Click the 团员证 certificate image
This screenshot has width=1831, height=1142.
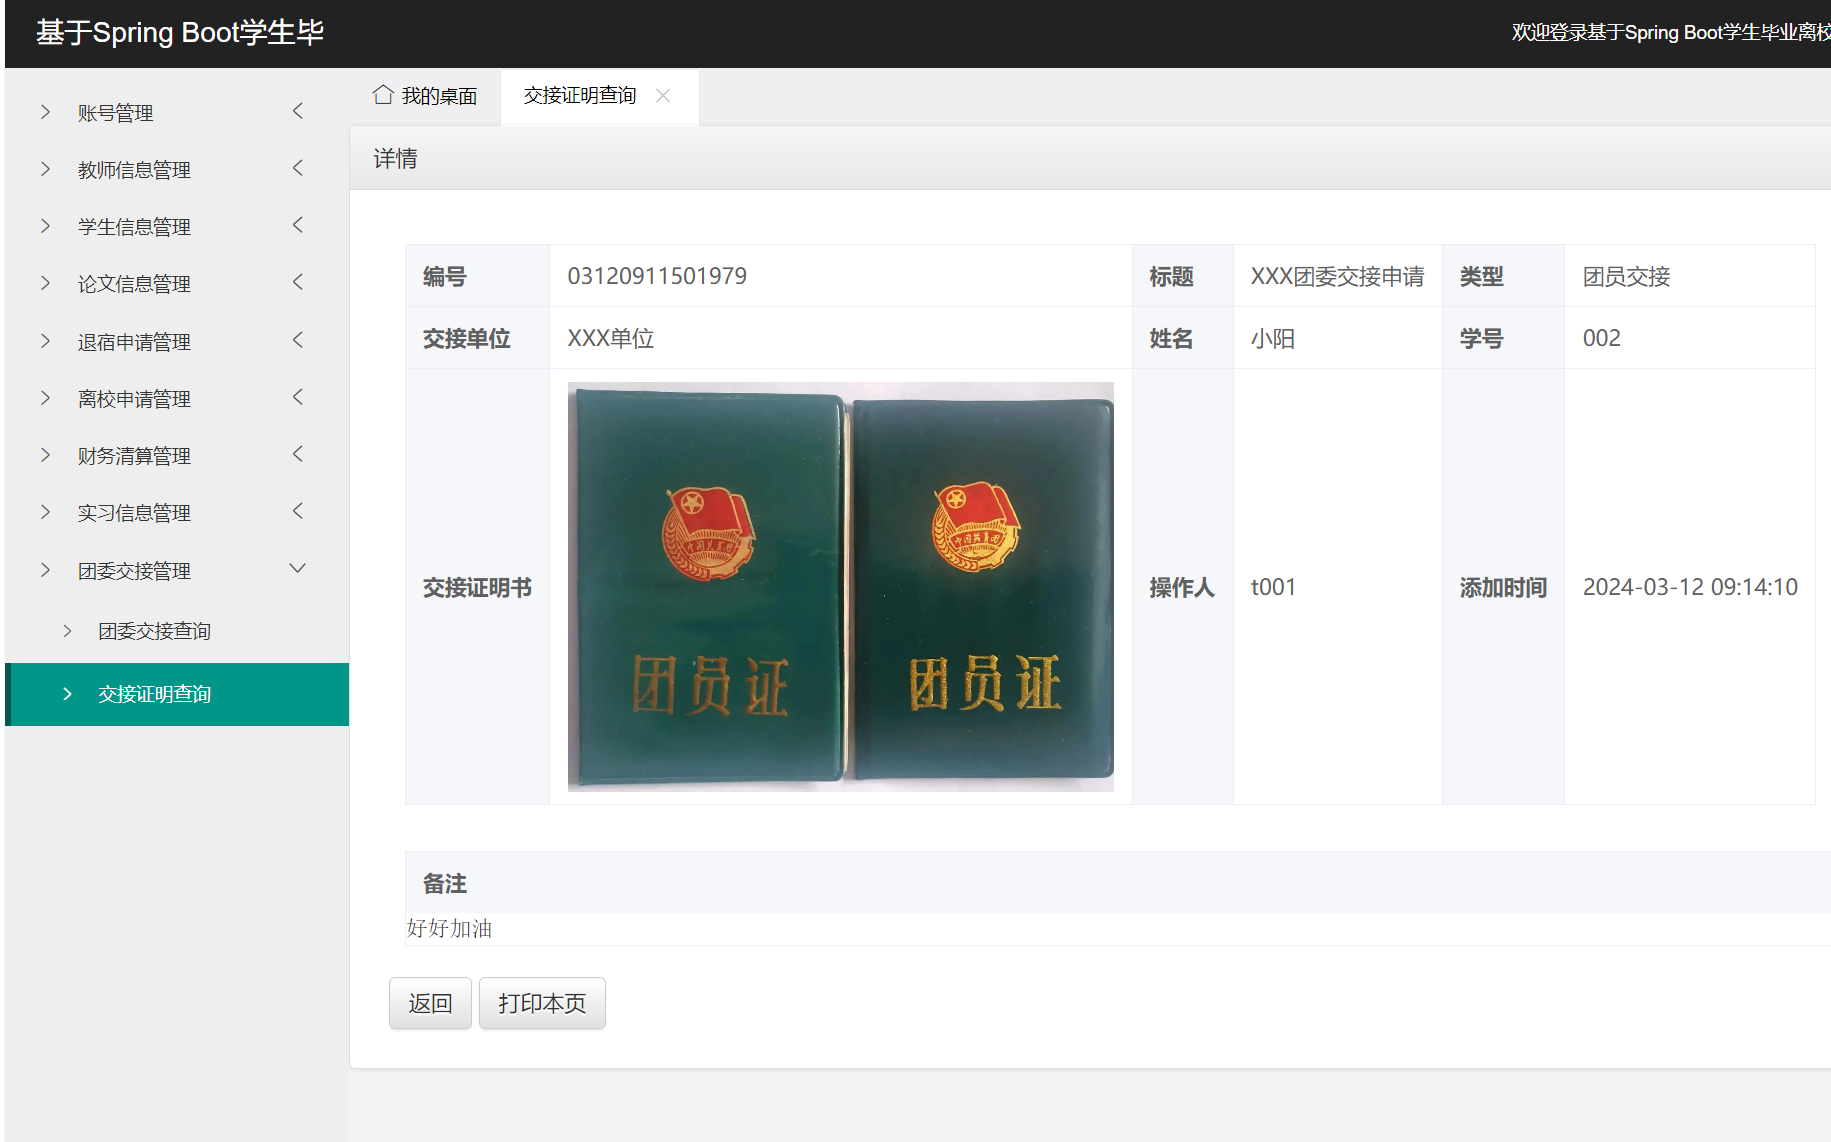tap(841, 587)
